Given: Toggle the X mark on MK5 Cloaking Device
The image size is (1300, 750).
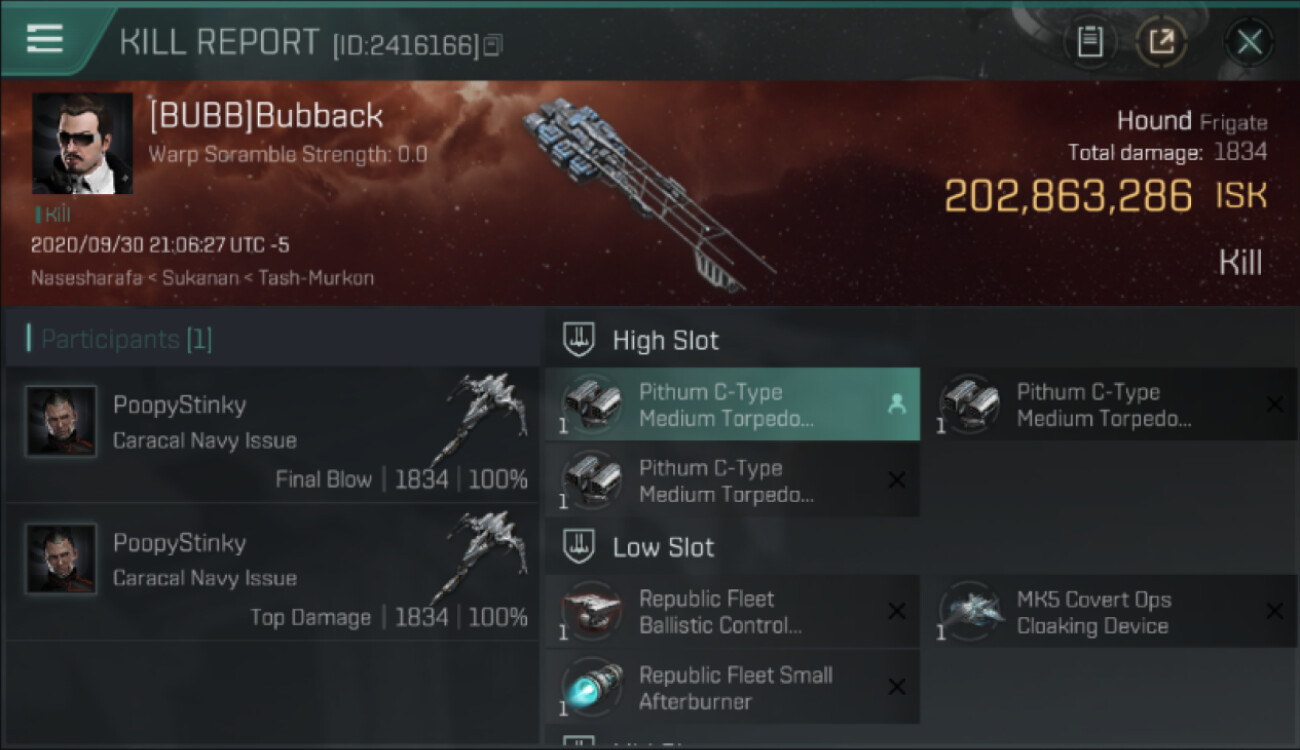Looking at the screenshot, I should pyautogui.click(x=1274, y=611).
